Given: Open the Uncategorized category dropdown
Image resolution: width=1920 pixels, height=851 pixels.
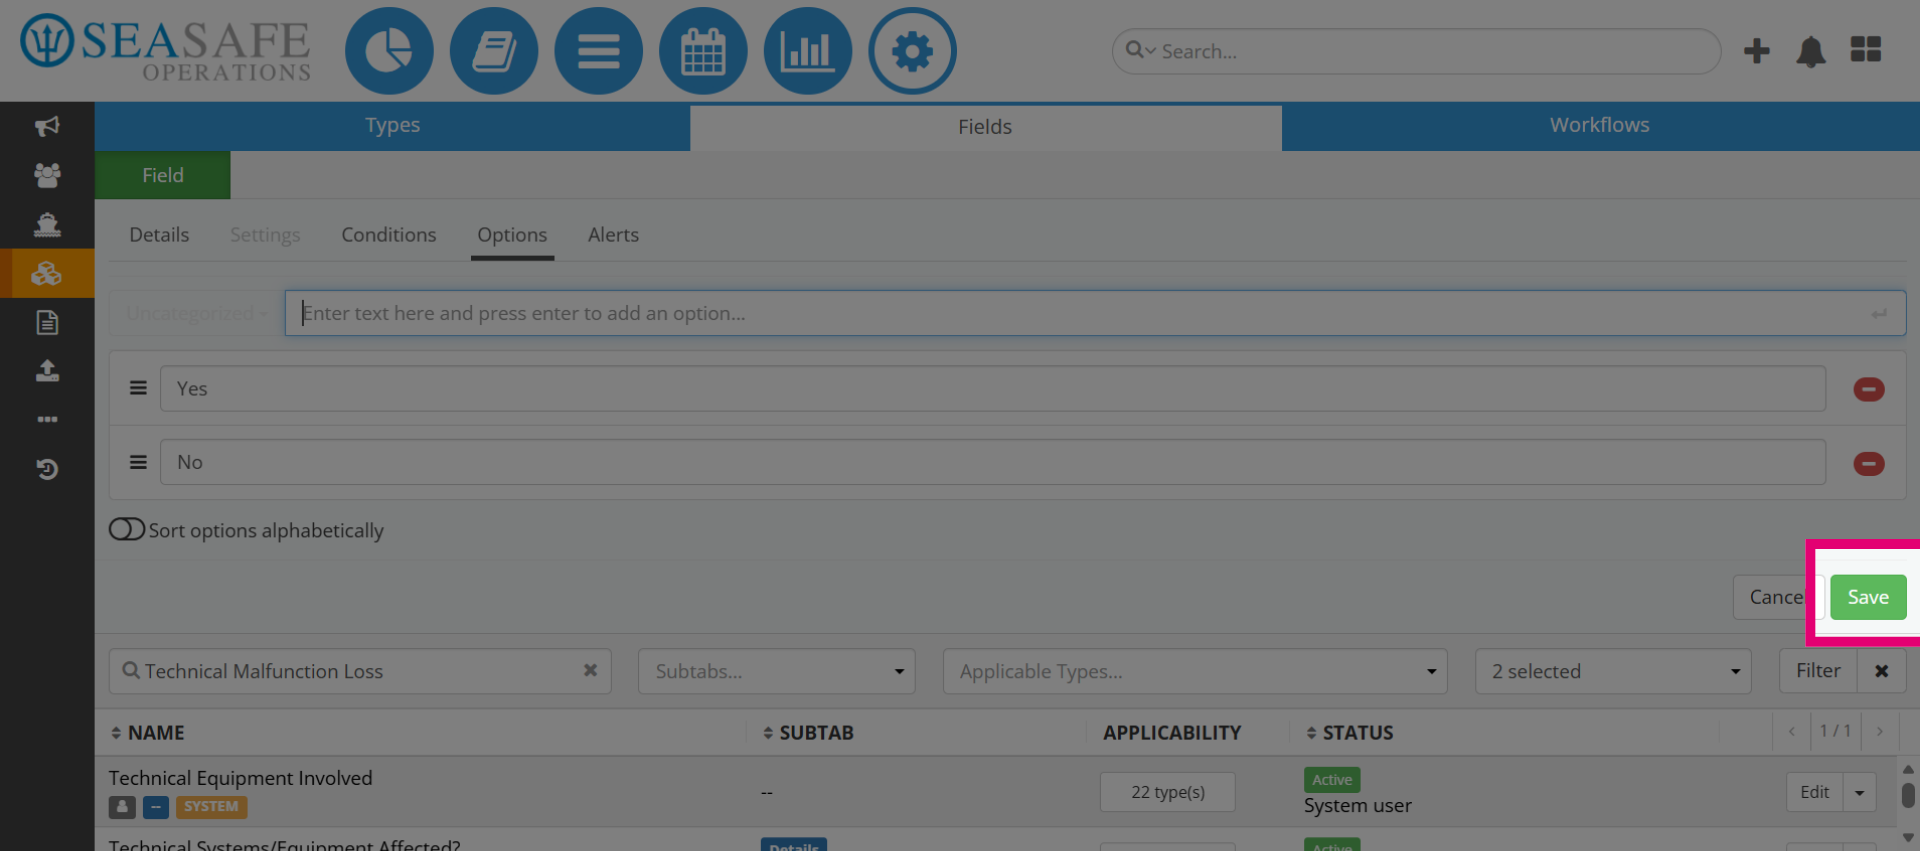Looking at the screenshot, I should click(196, 313).
